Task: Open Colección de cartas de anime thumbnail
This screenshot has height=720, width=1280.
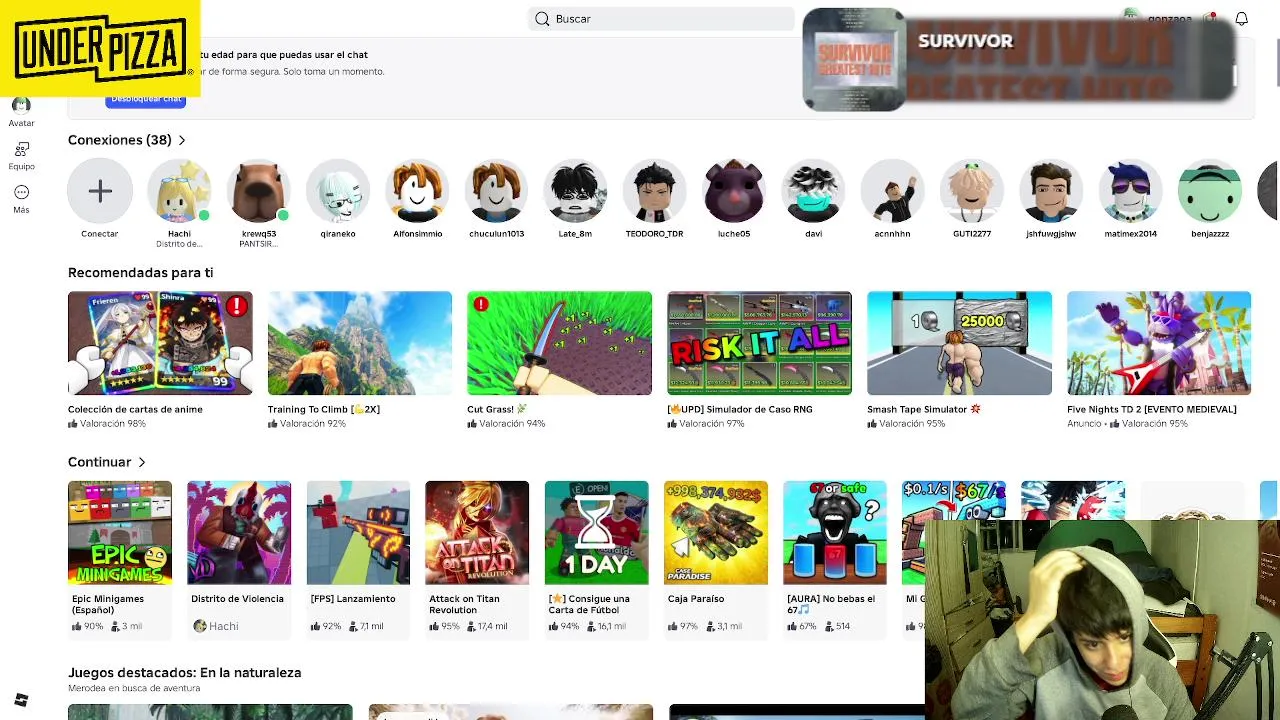Action: coord(160,343)
